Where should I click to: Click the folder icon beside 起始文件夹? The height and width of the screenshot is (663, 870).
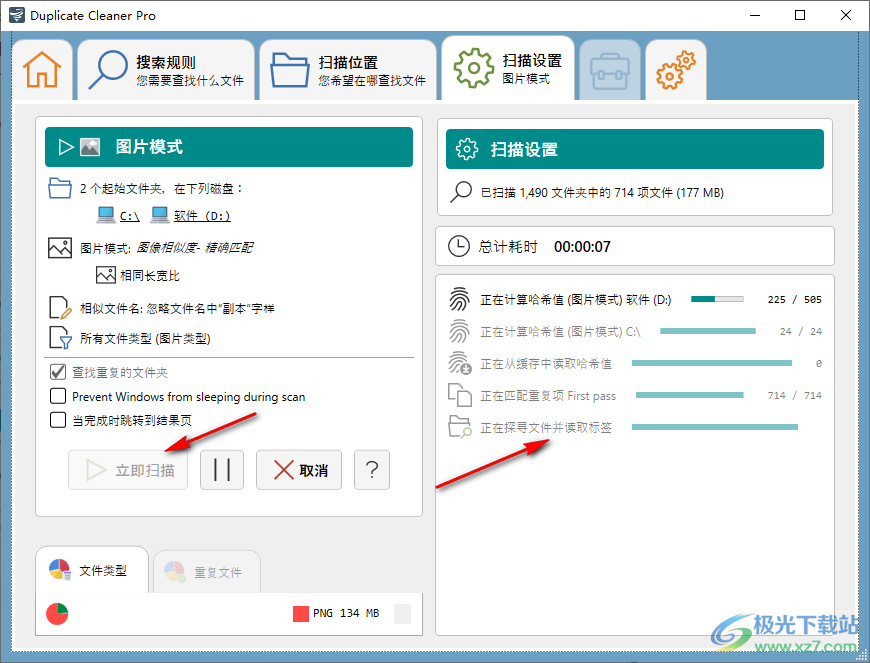tap(59, 189)
